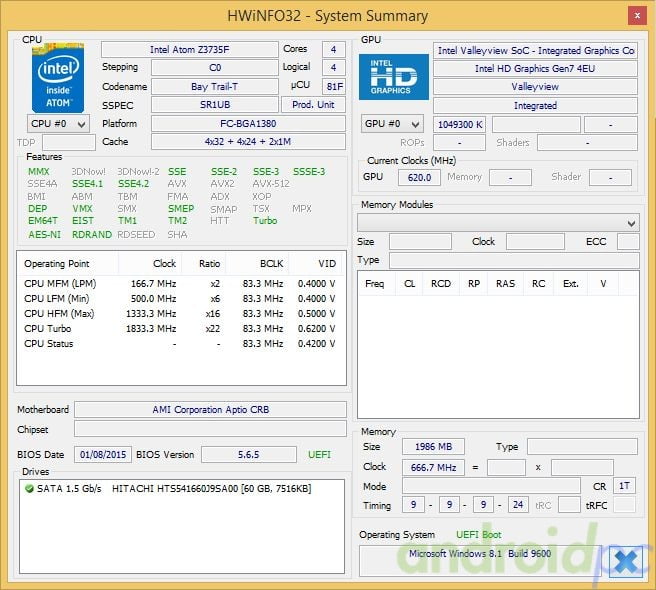Select the CPU Turbo row

click(x=181, y=328)
